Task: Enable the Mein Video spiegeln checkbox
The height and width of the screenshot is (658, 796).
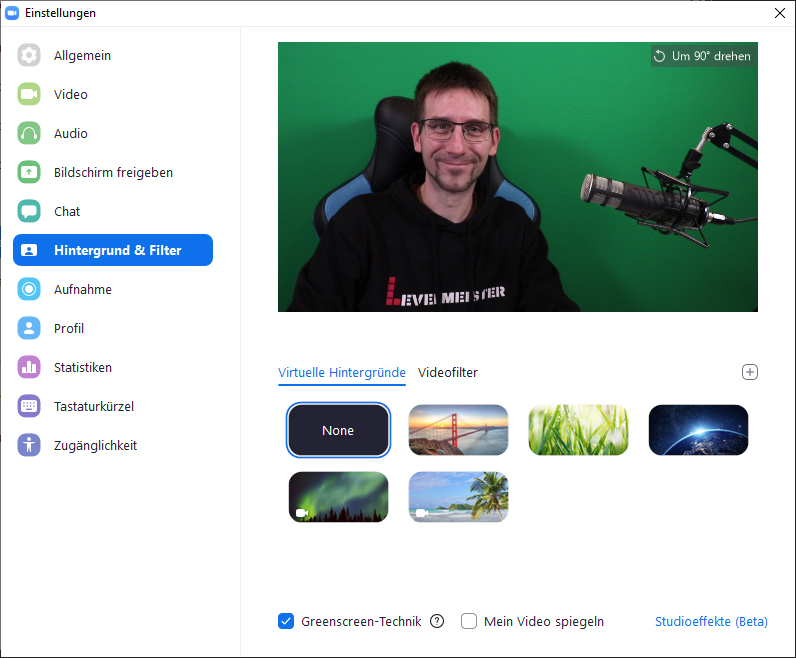Action: 469,621
